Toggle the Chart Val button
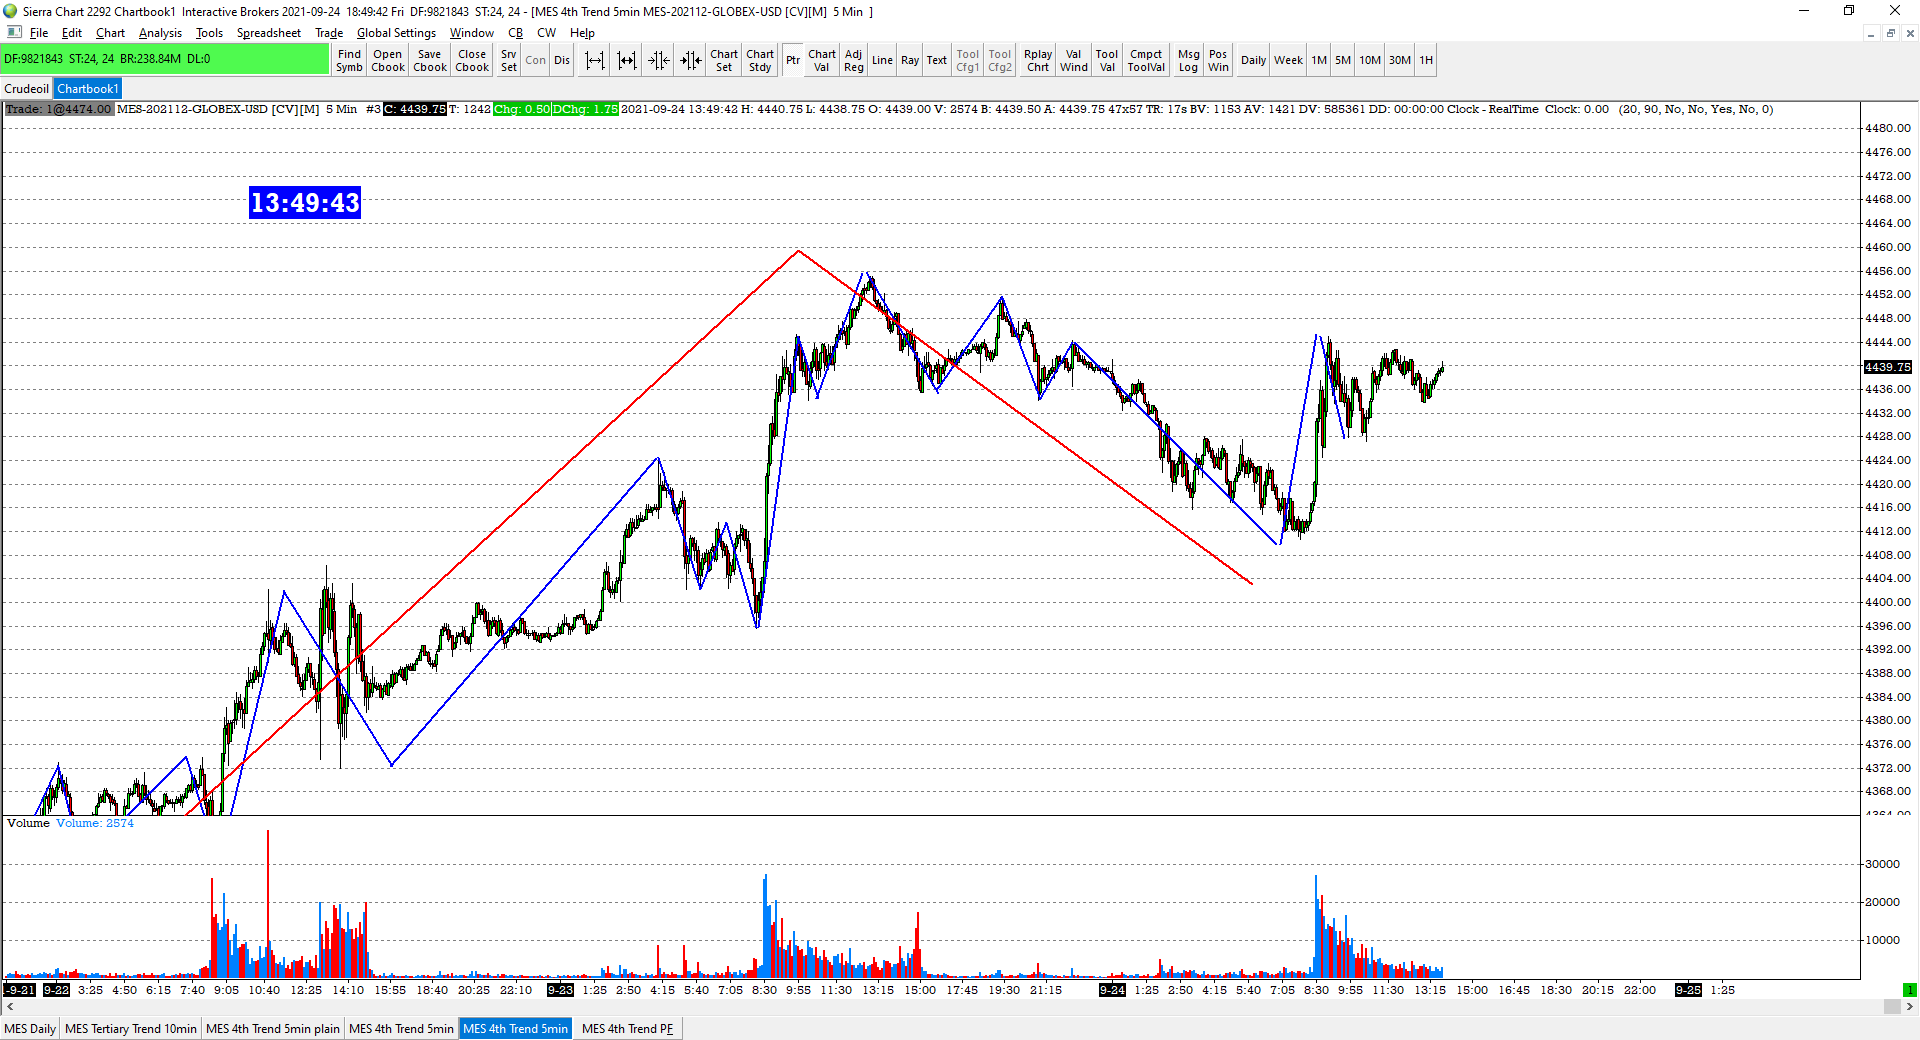1920x1040 pixels. pyautogui.click(x=822, y=61)
